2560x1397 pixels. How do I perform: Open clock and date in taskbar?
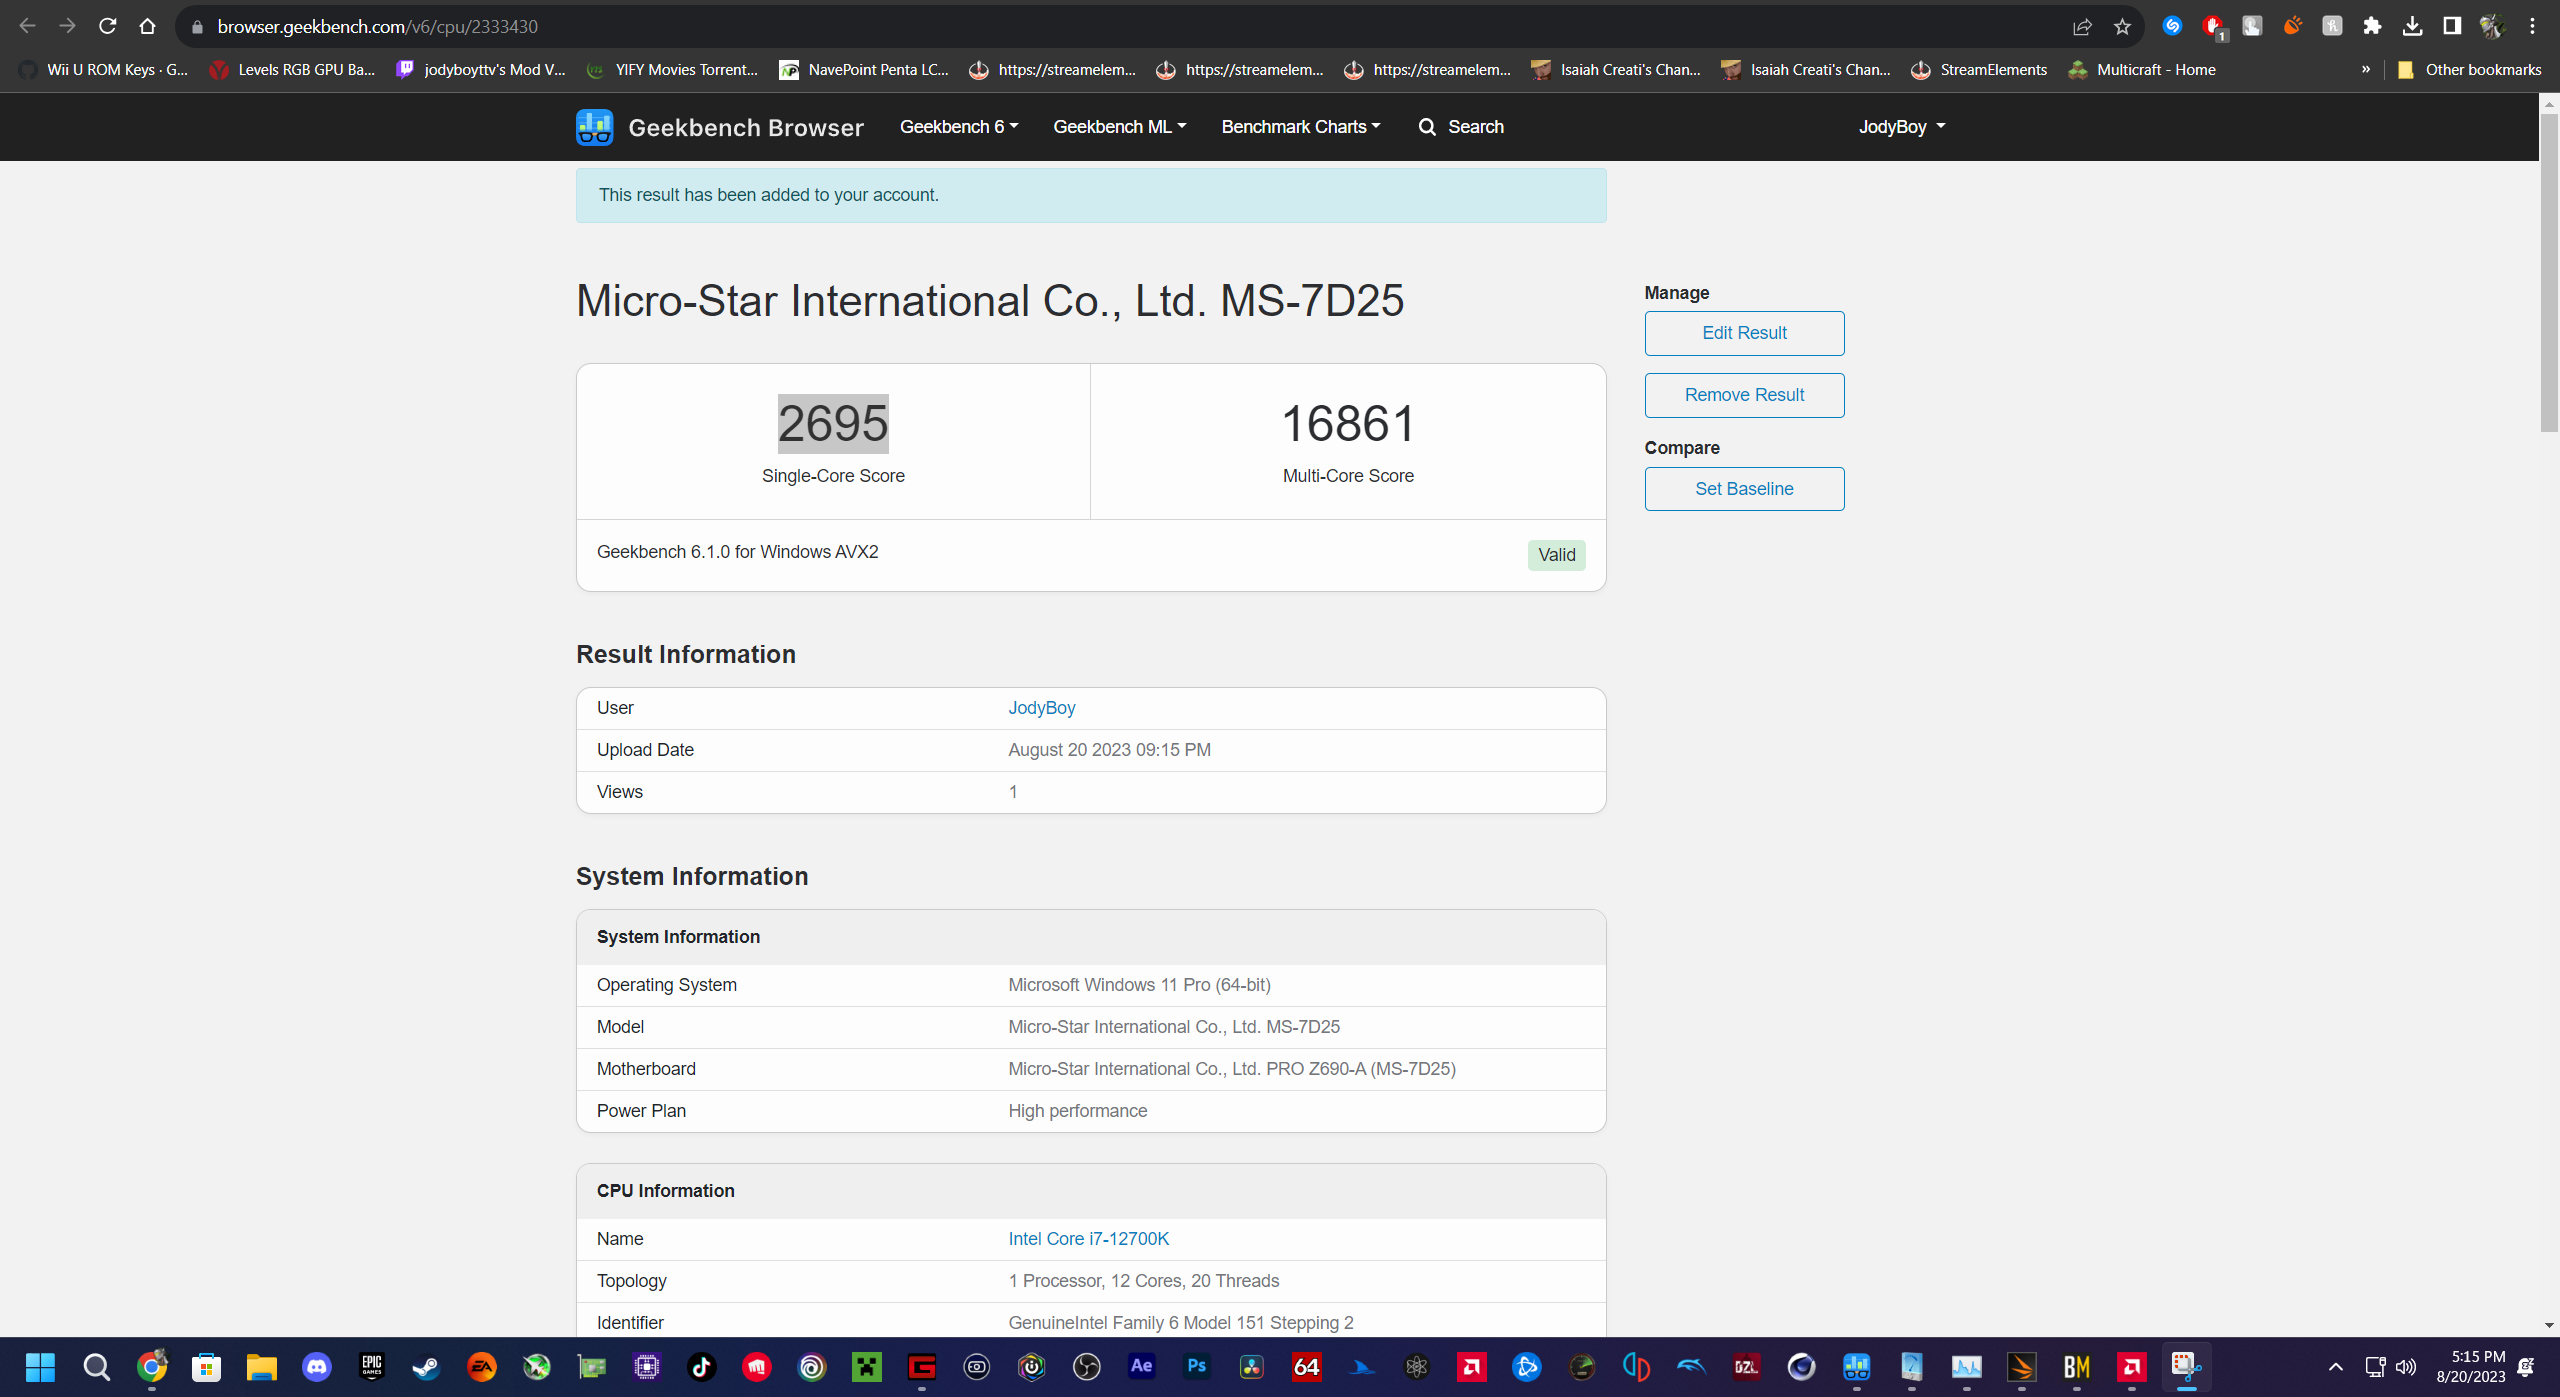coord(2470,1366)
